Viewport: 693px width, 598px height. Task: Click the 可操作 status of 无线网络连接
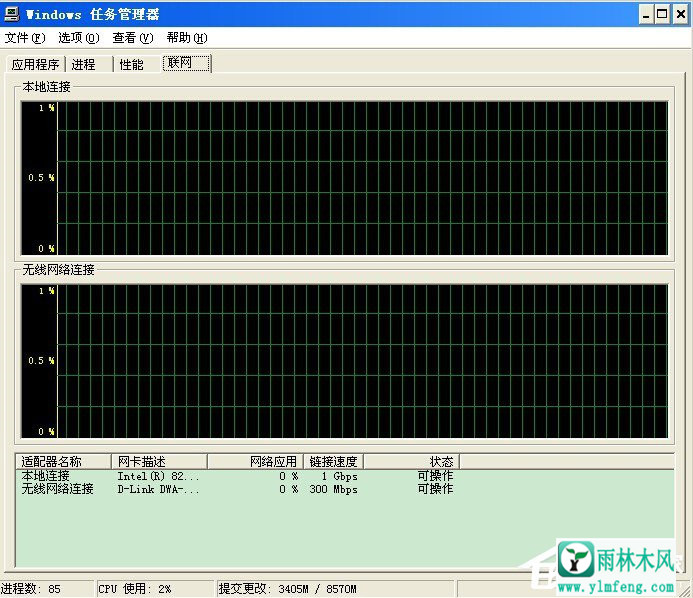435,489
